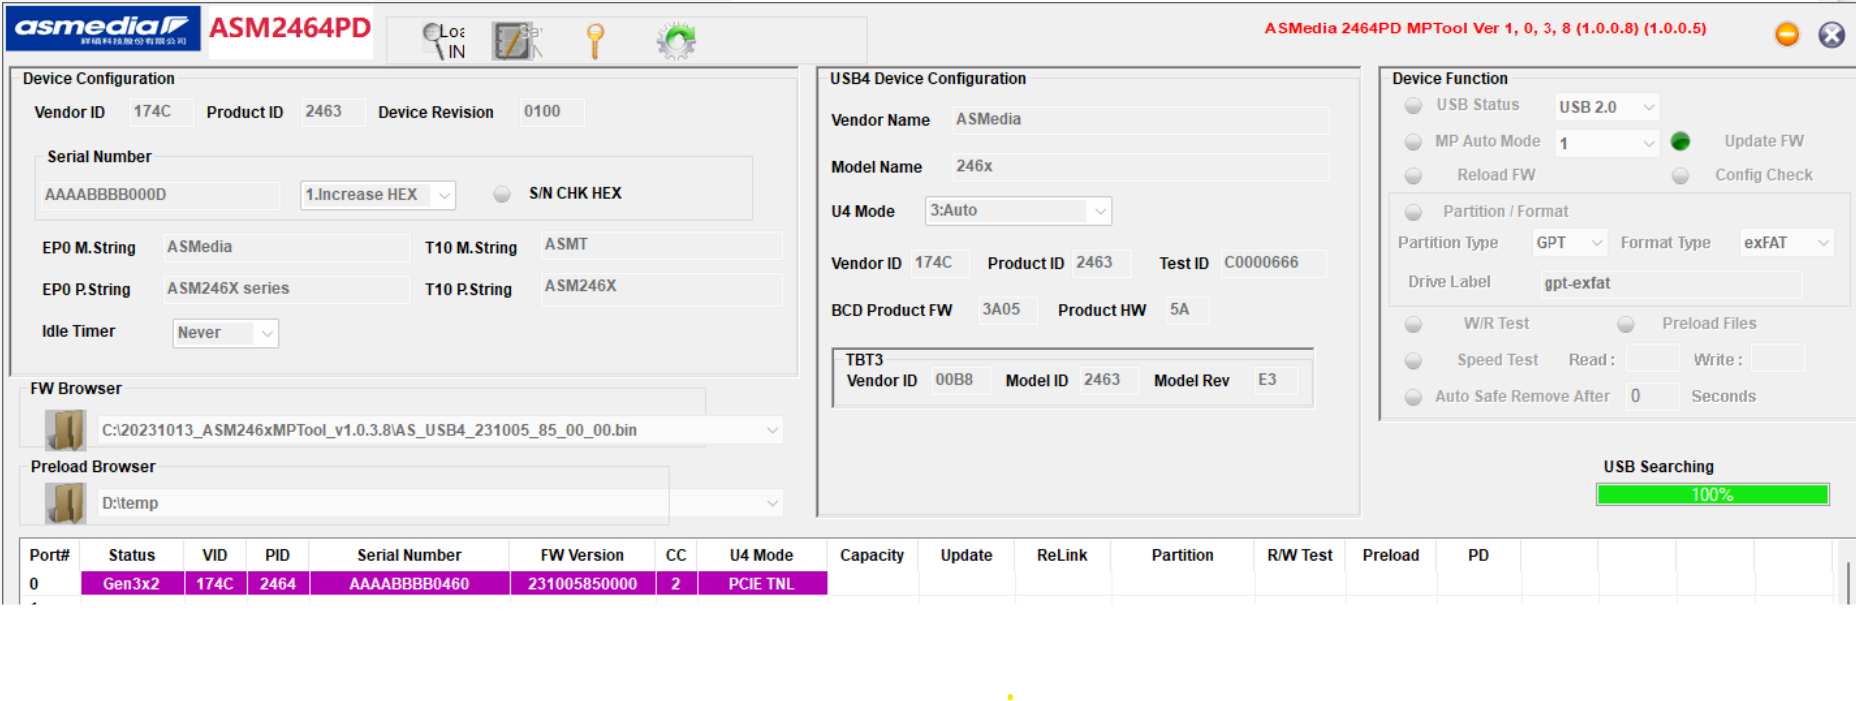This screenshot has height=701, width=1856.
Task: Click the Speed Test Write field
Action: click(x=1778, y=359)
